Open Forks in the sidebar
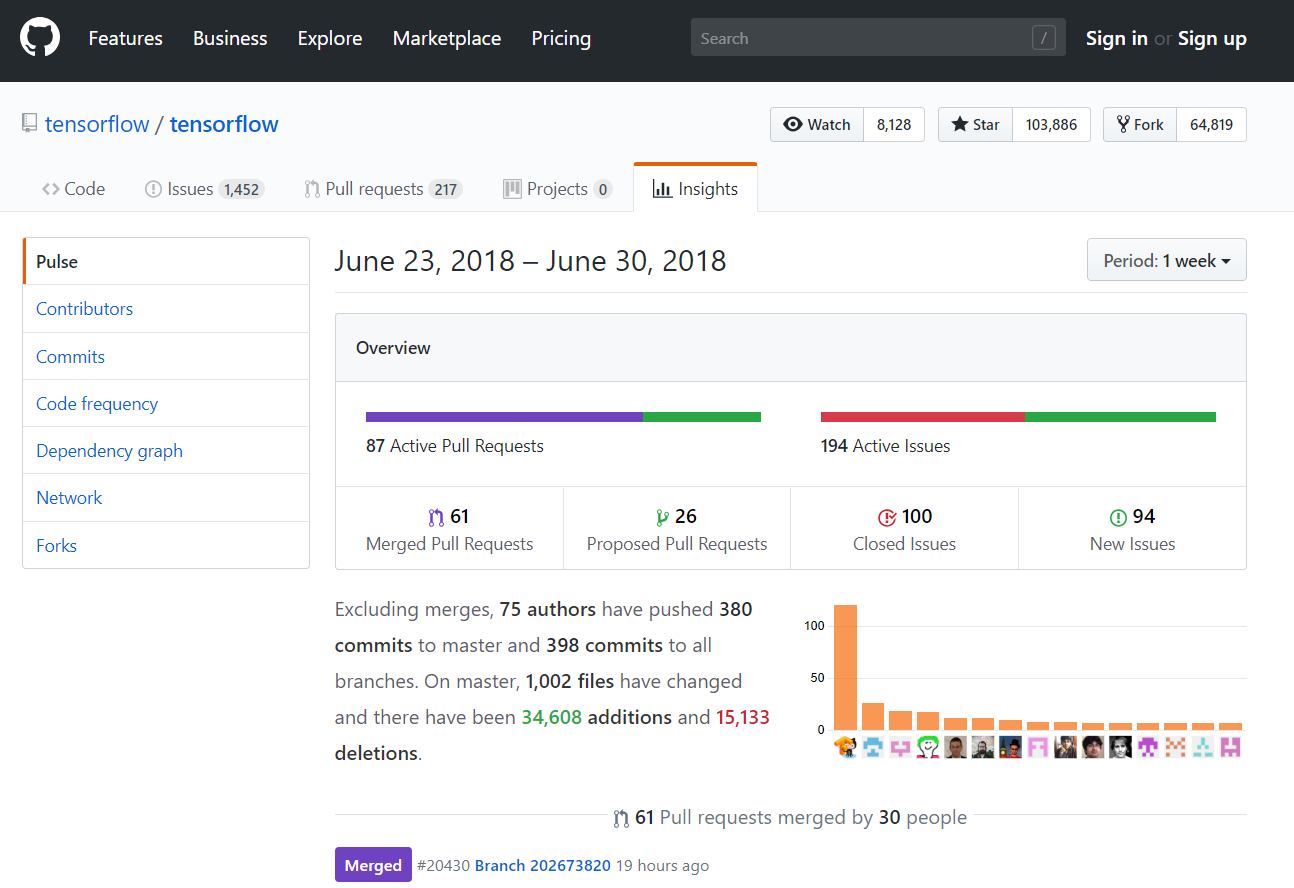 tap(166, 545)
